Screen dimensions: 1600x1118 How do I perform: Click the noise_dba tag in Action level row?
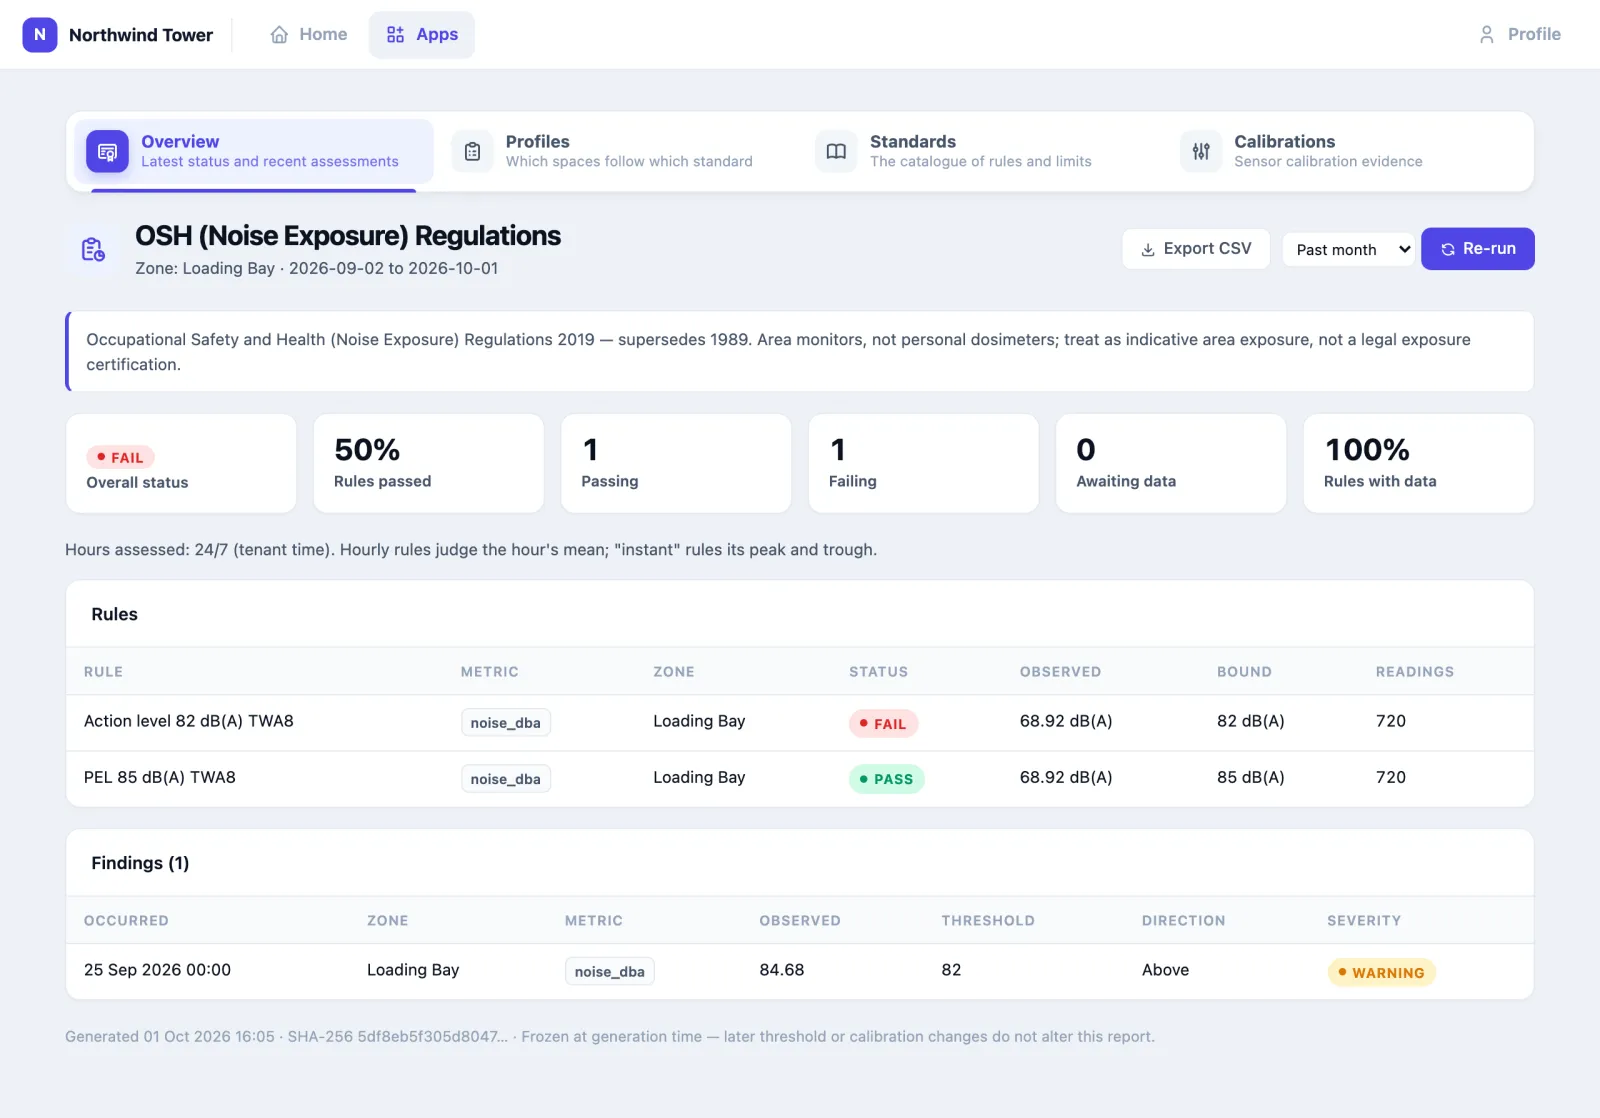pyautogui.click(x=506, y=723)
